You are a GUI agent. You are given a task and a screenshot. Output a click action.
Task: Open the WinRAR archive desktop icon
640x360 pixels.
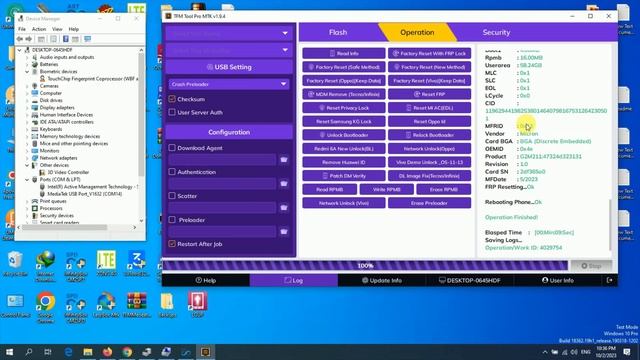[x=137, y=305]
